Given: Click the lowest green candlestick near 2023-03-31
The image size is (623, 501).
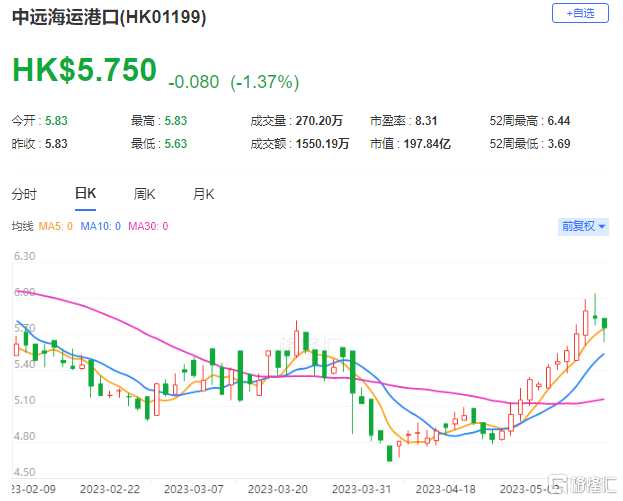Looking at the screenshot, I should tap(389, 453).
